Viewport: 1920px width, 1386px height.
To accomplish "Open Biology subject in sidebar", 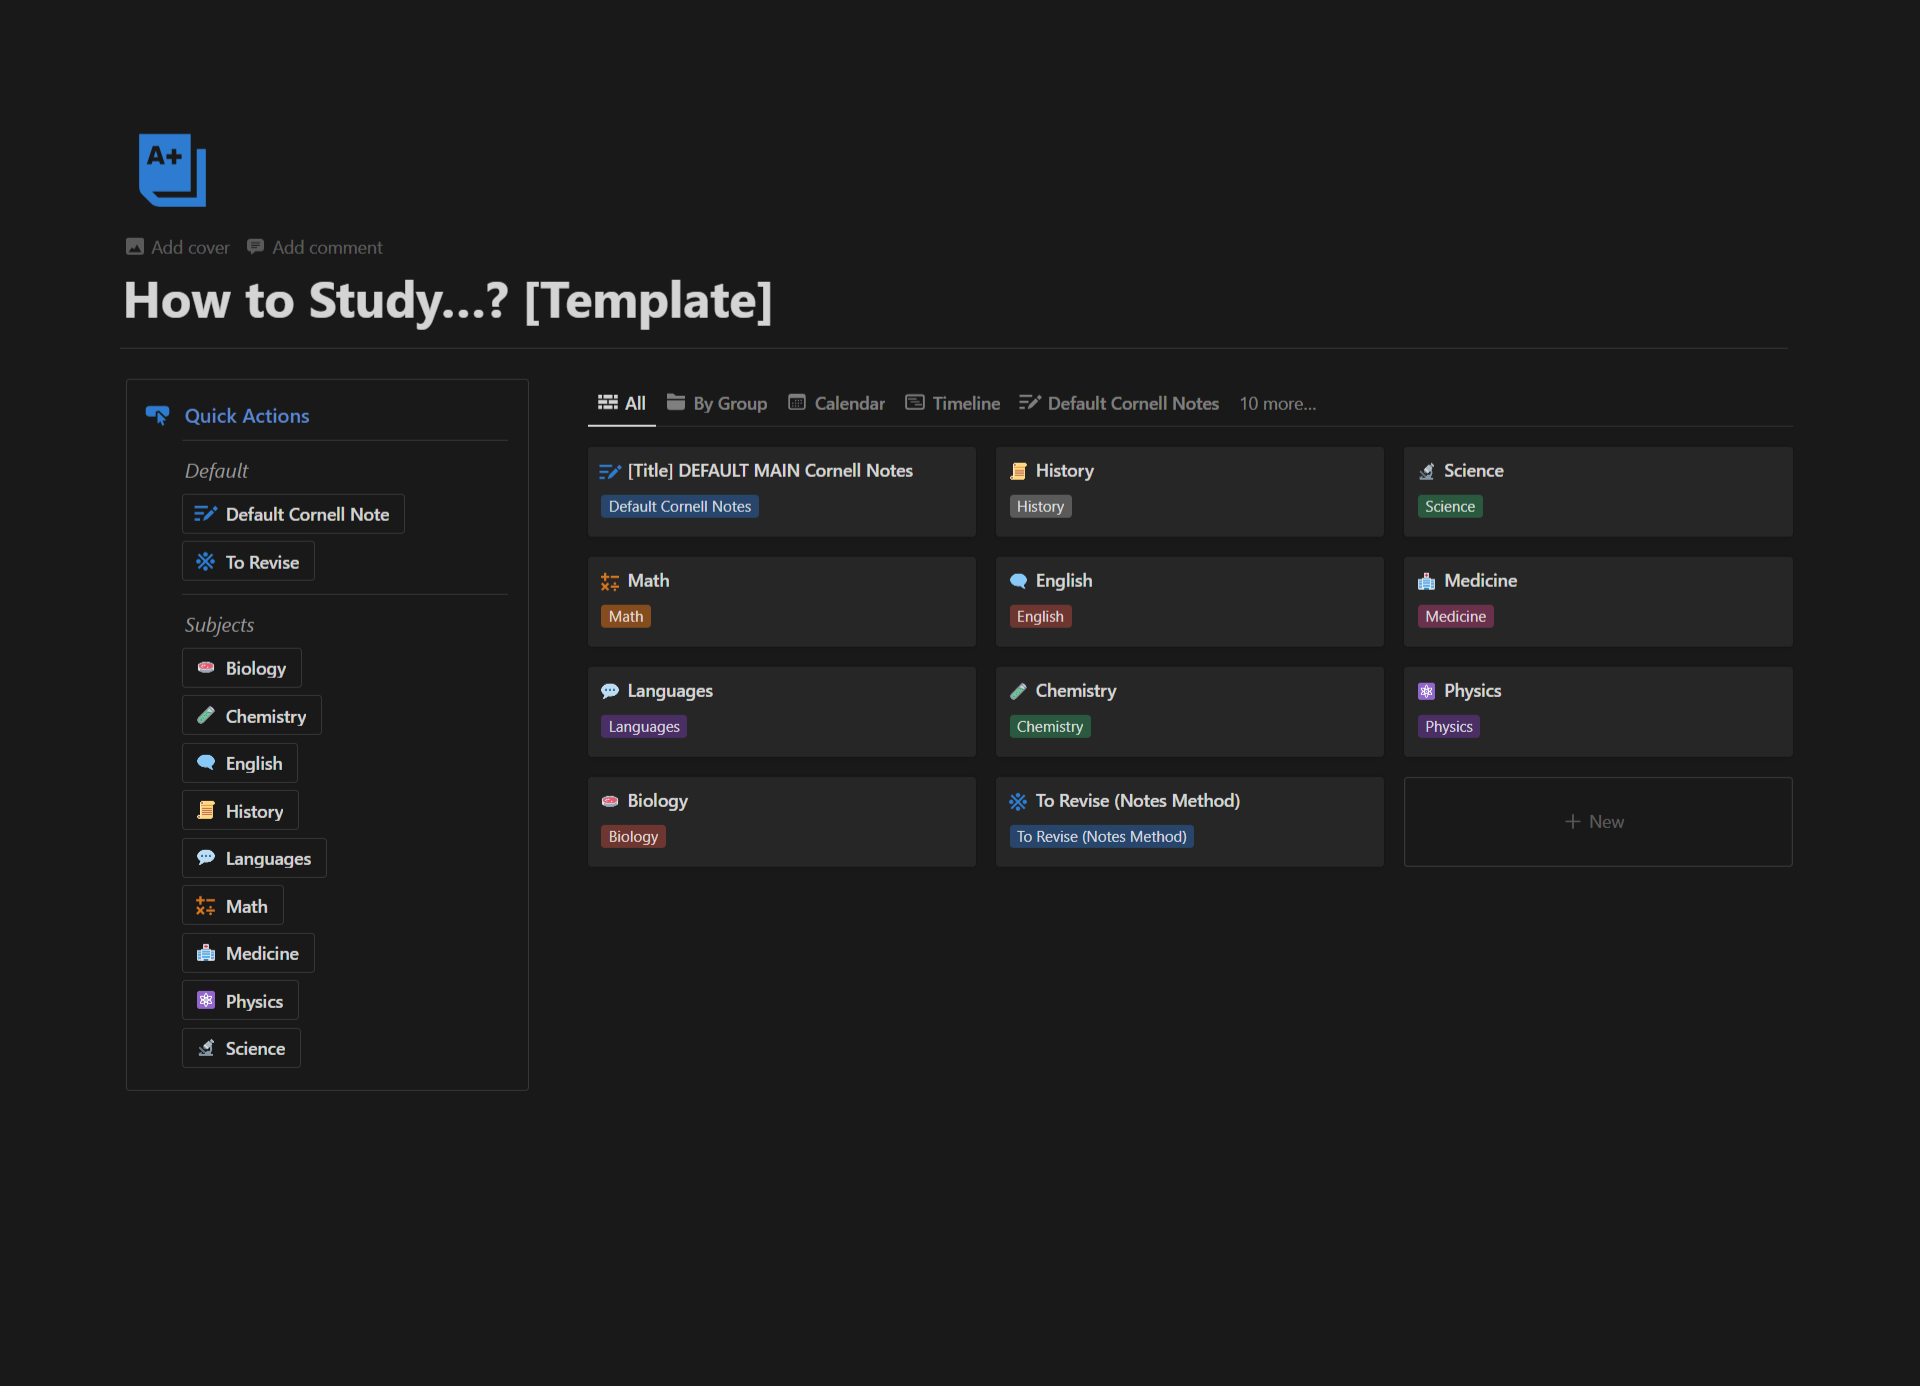I will pos(242,668).
